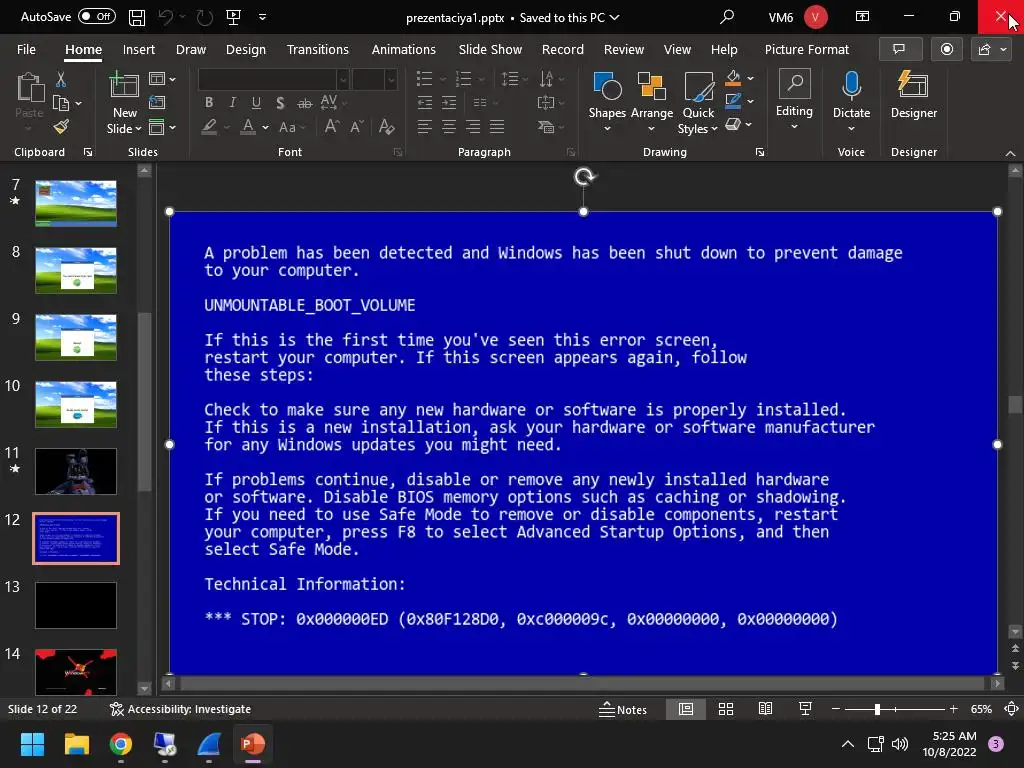Switch to Transitions tab
This screenshot has width=1024, height=768.
coord(317,50)
